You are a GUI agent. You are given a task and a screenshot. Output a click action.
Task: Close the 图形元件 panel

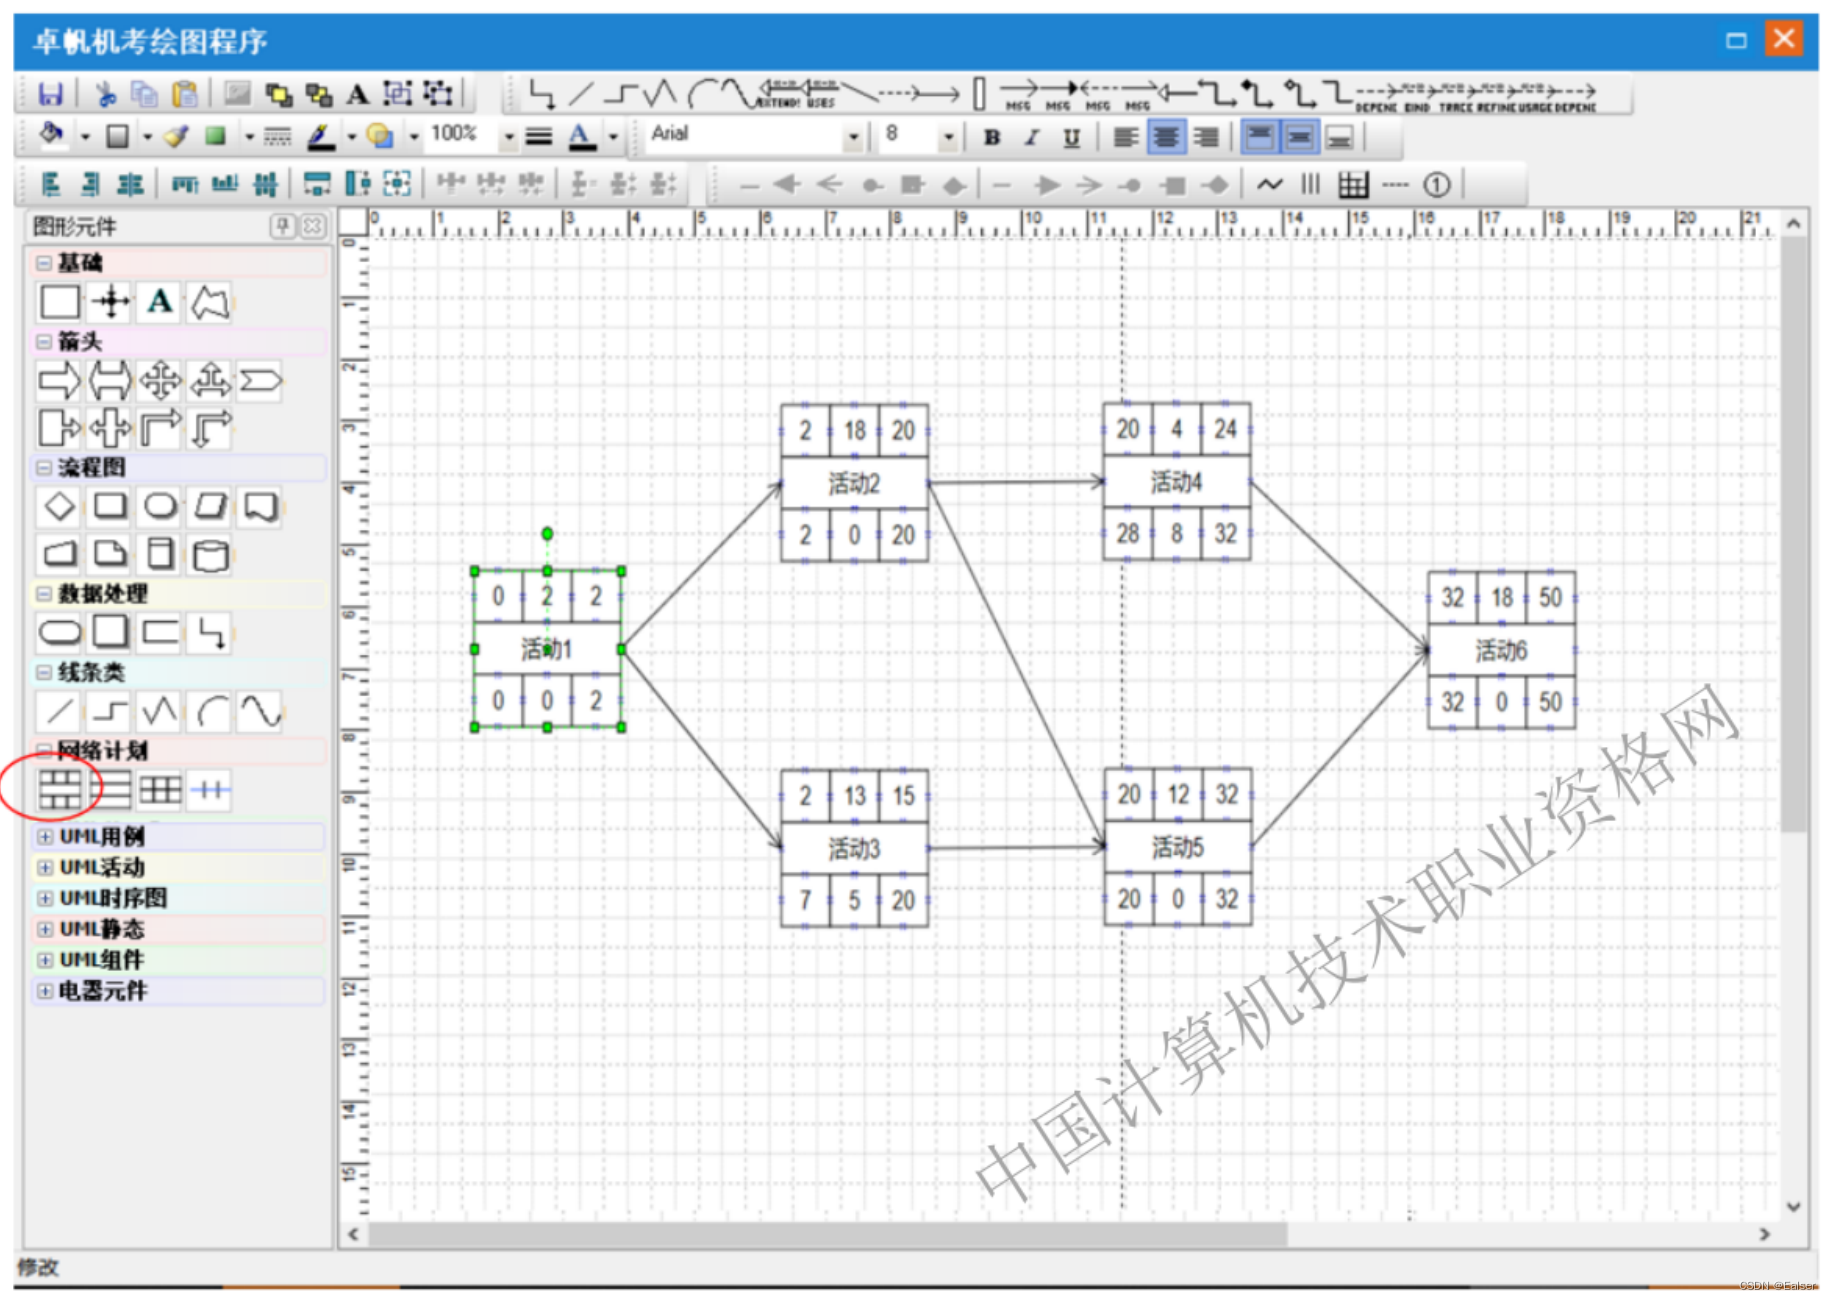coord(313,226)
